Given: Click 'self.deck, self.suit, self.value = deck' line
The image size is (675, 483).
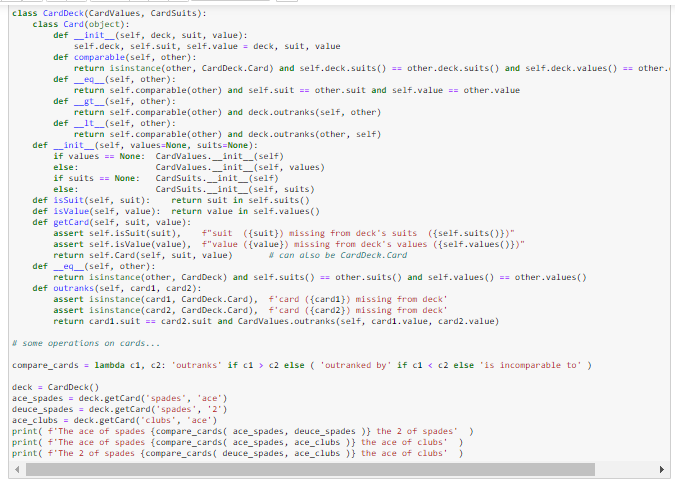Looking at the screenshot, I should 207,46.
